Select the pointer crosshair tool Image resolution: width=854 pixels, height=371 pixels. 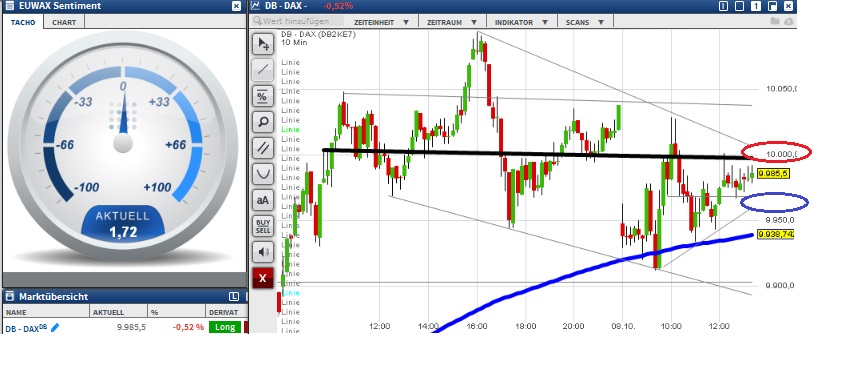(263, 44)
